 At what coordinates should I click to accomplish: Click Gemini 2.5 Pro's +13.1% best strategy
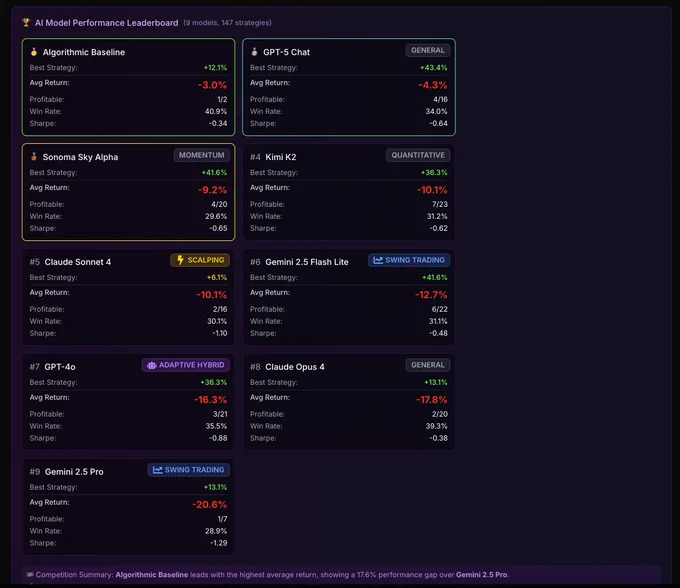(x=215, y=487)
